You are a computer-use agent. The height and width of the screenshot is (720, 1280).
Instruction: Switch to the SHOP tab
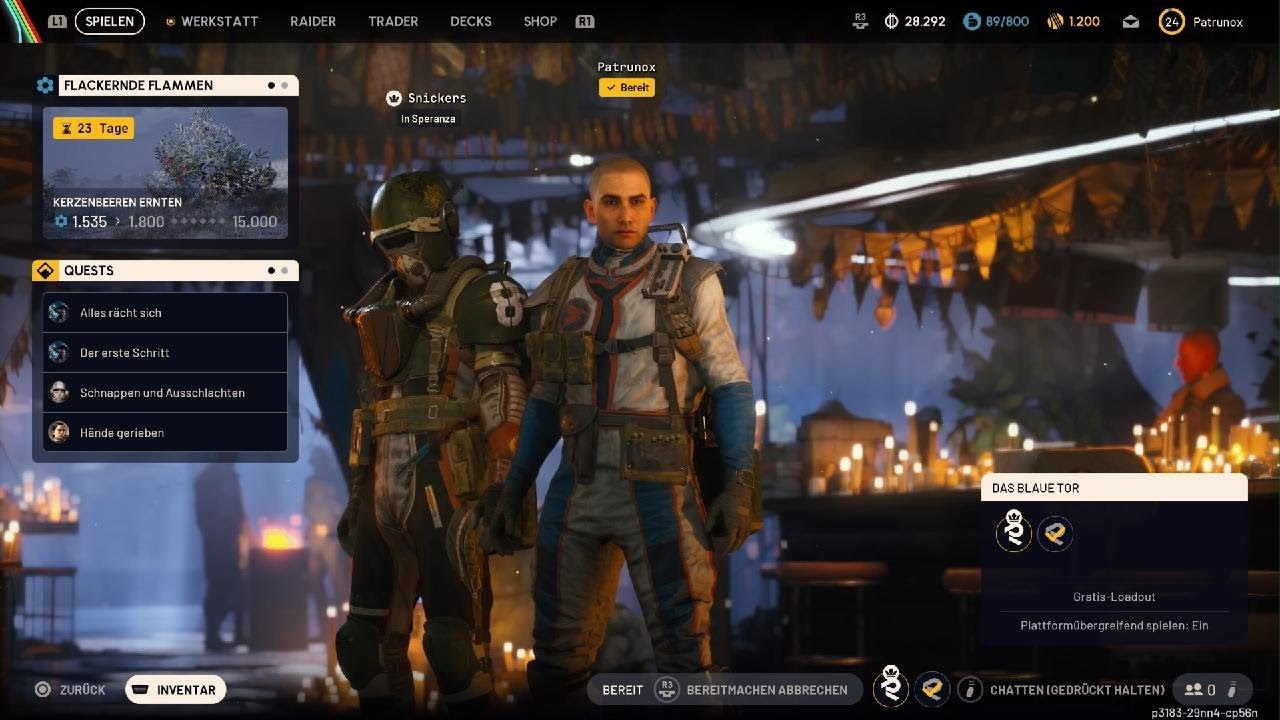point(540,21)
